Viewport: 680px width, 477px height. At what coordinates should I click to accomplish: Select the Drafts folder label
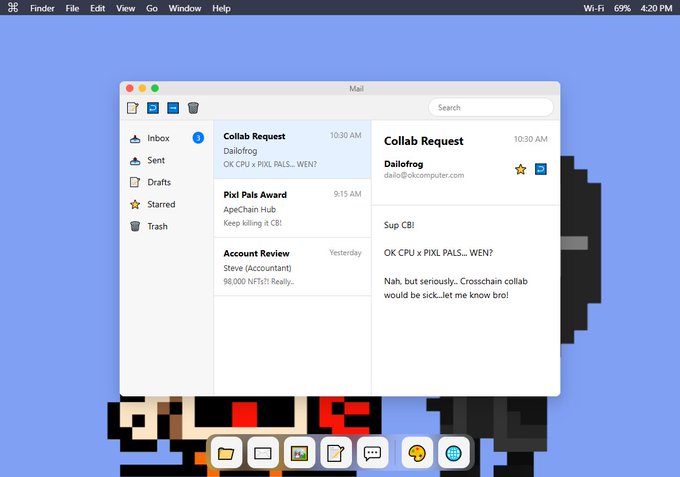[x=159, y=182]
